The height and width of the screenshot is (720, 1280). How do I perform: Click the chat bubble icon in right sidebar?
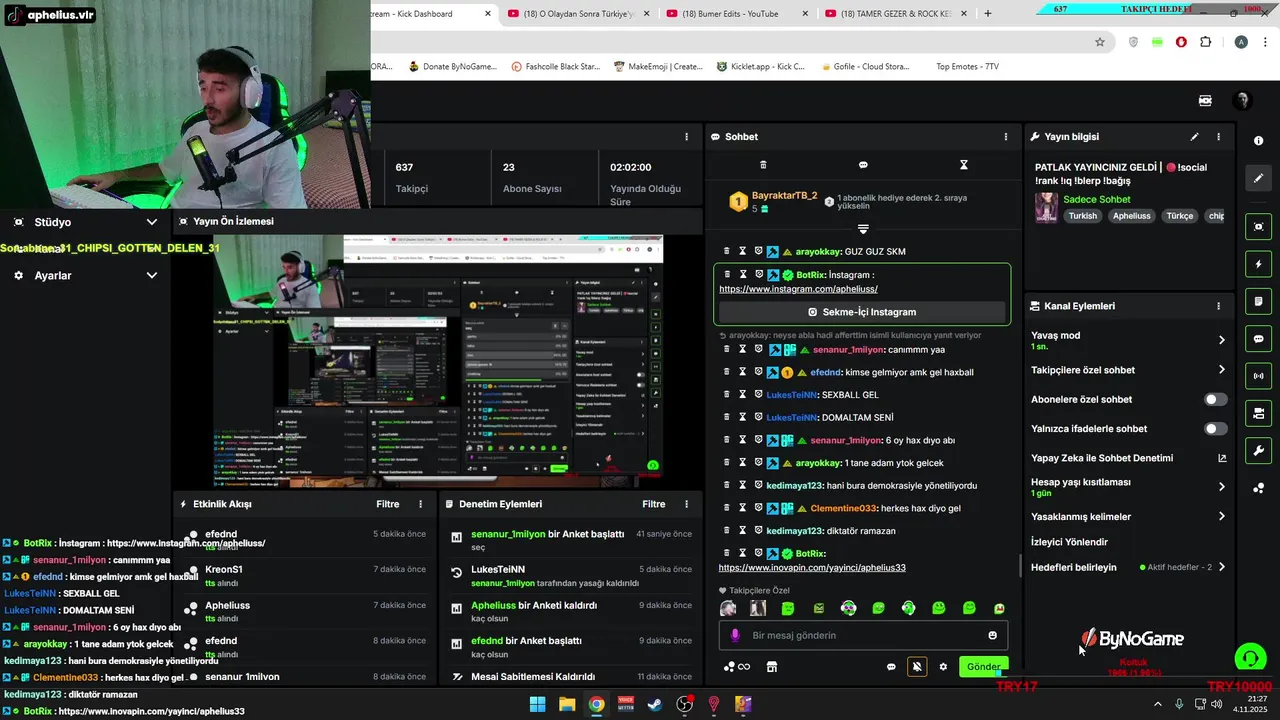[x=1259, y=339]
